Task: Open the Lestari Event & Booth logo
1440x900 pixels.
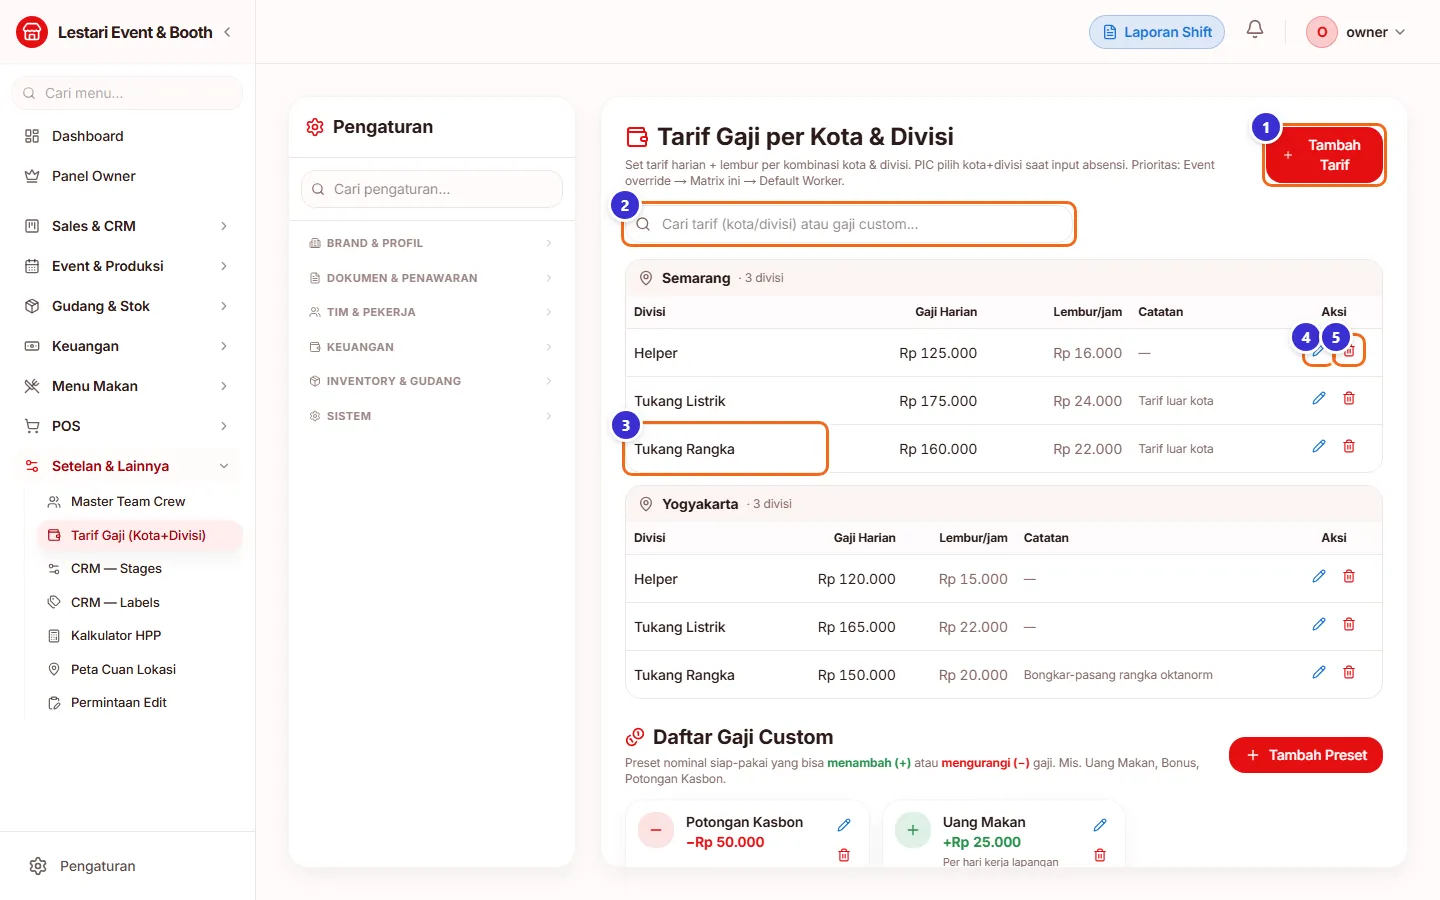Action: pyautogui.click(x=32, y=32)
